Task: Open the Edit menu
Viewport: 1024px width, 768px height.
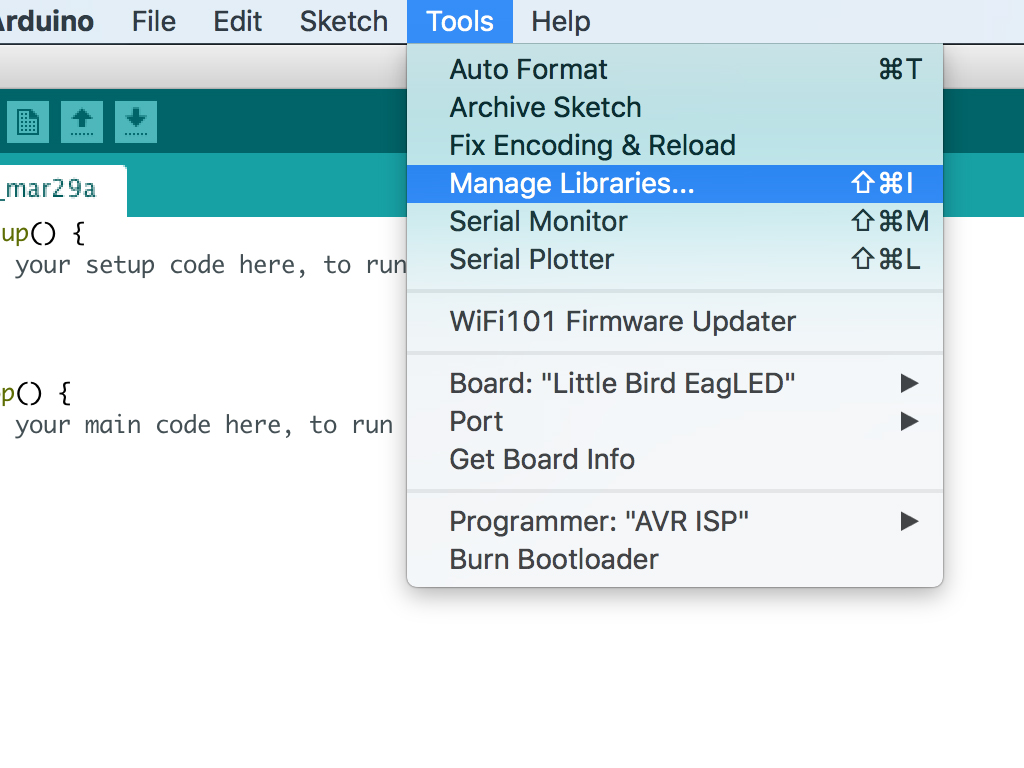Action: [238, 22]
